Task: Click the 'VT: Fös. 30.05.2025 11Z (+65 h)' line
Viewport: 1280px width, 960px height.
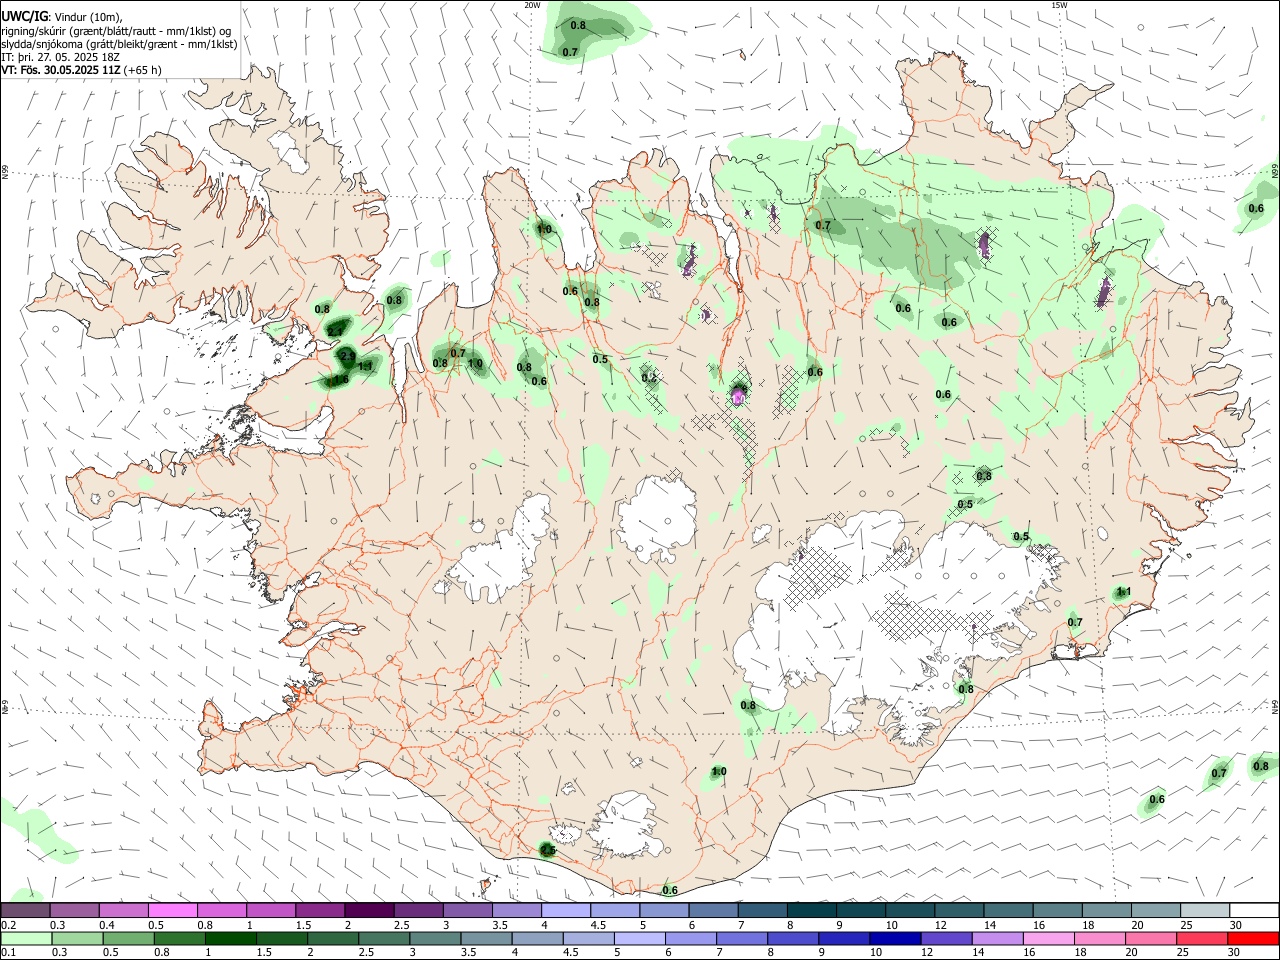Action: click(x=81, y=70)
